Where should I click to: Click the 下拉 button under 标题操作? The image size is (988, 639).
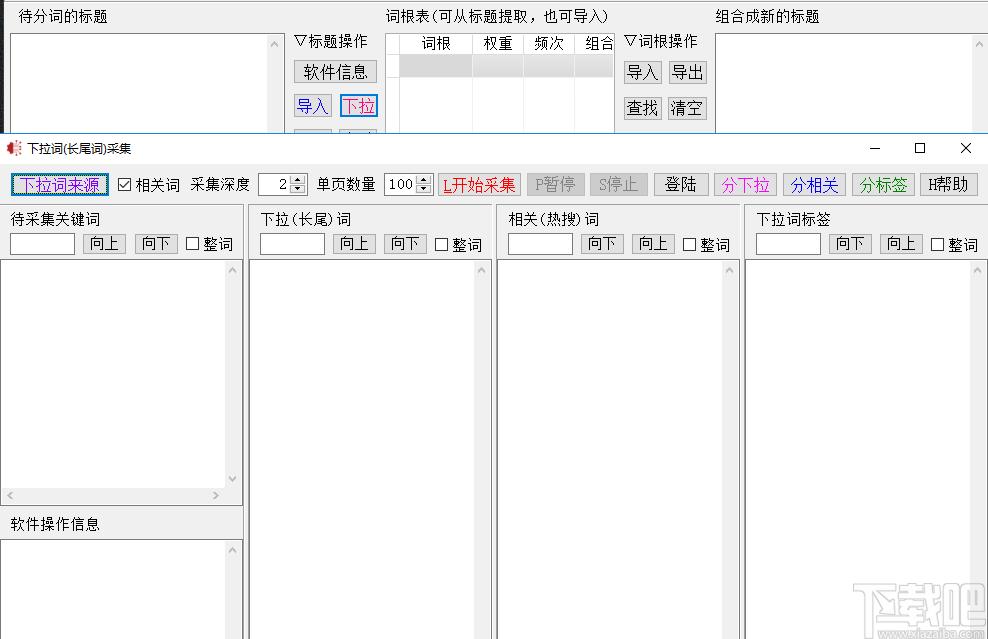pos(359,106)
